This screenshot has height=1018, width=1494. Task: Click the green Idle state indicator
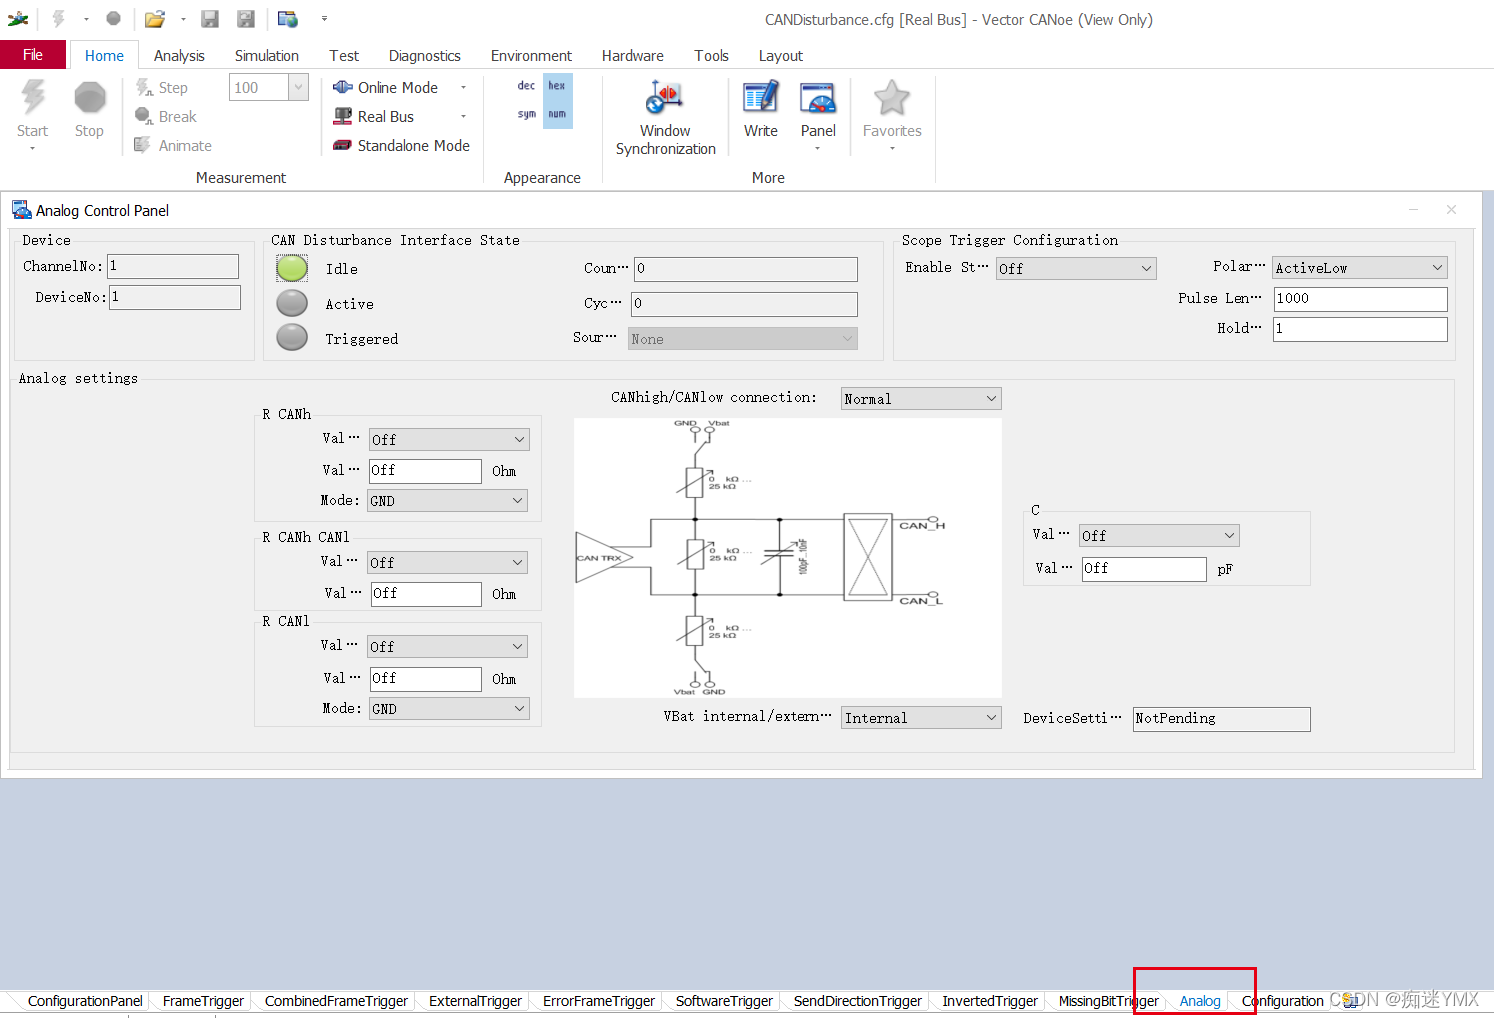tap(292, 268)
